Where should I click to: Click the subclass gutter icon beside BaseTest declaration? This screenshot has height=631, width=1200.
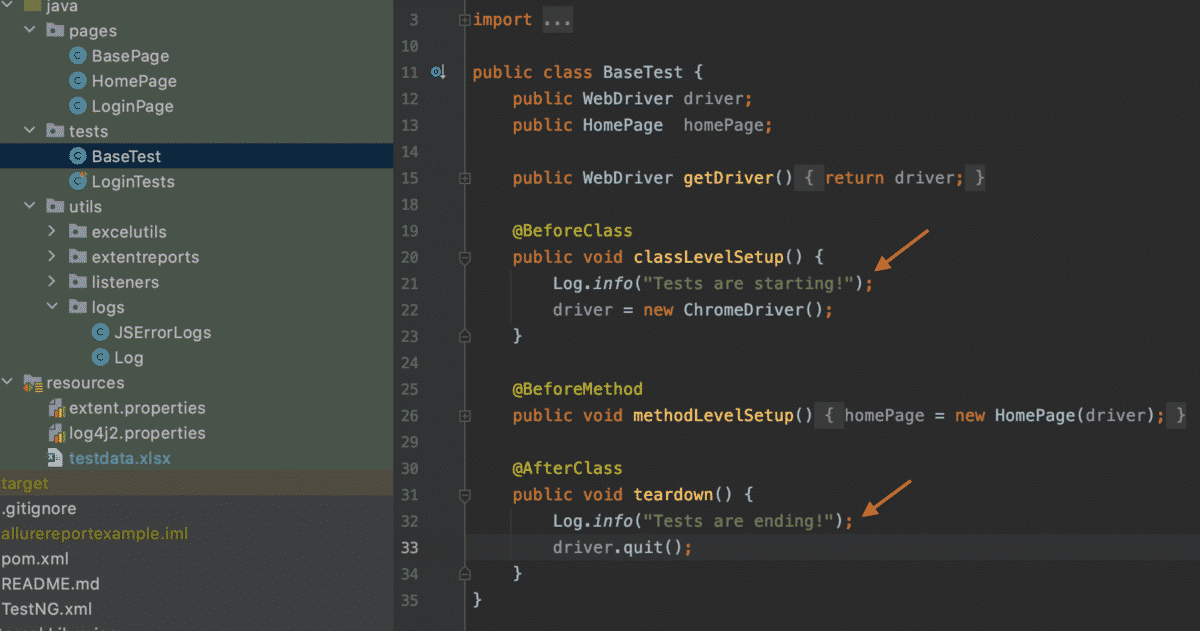click(x=438, y=71)
